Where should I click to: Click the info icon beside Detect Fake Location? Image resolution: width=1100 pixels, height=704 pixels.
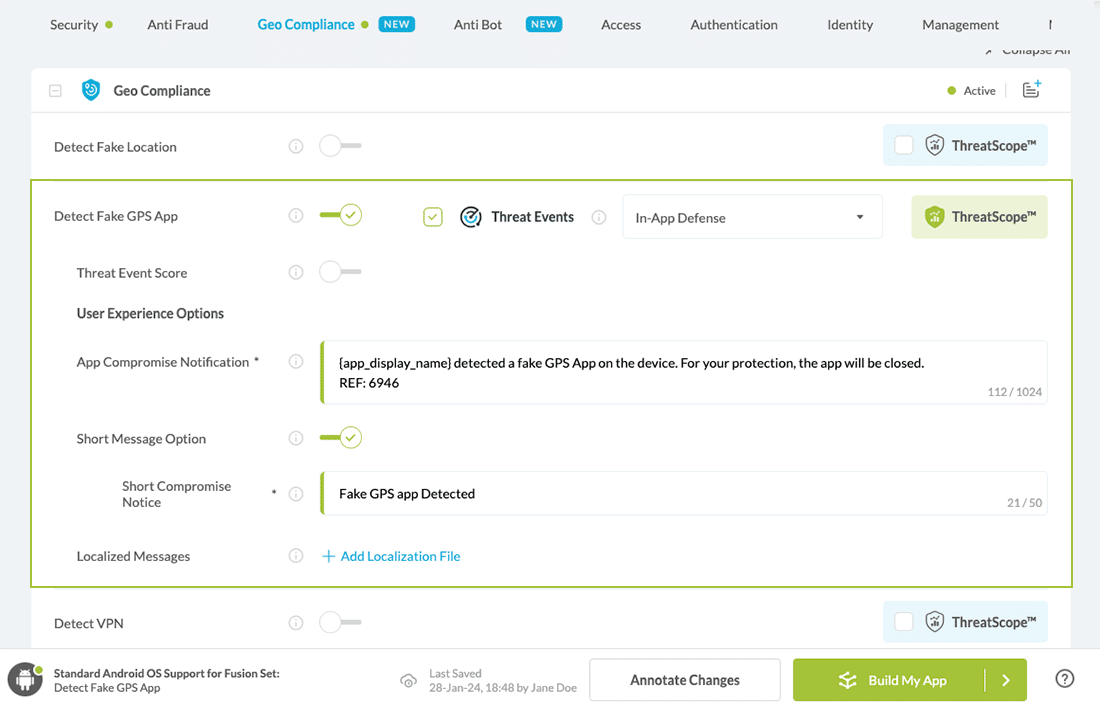(x=296, y=147)
